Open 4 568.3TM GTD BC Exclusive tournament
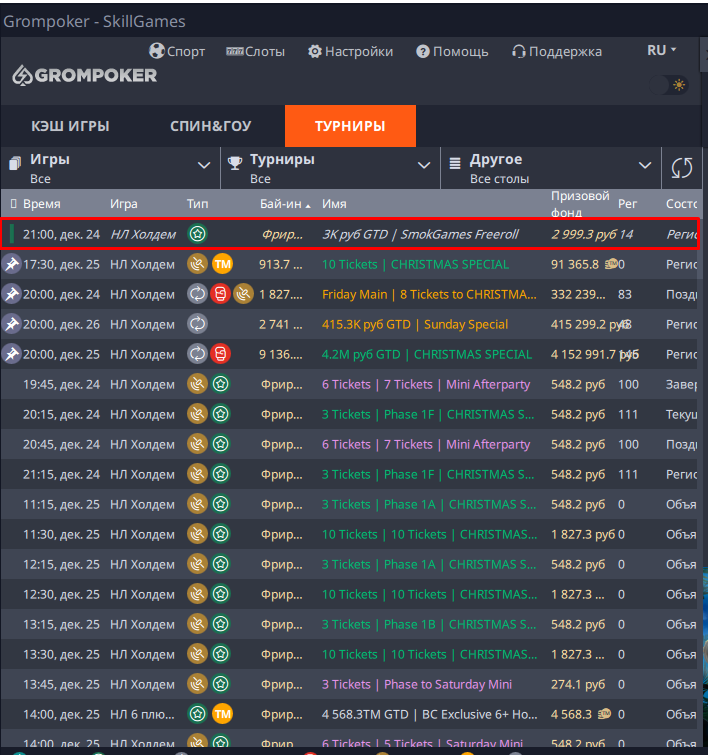 (430, 715)
